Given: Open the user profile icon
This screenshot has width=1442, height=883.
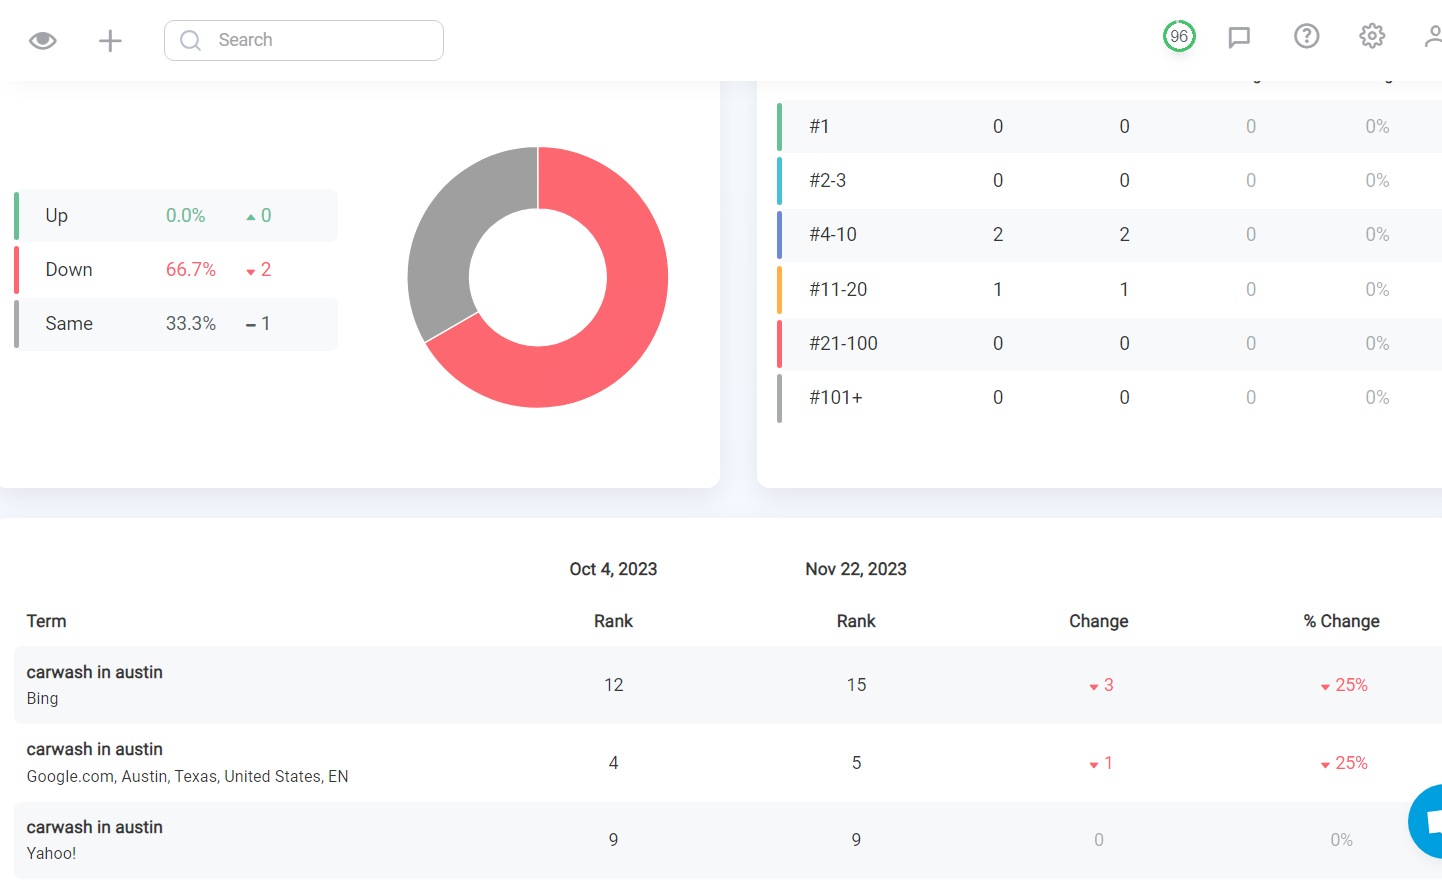Looking at the screenshot, I should click(1433, 36).
